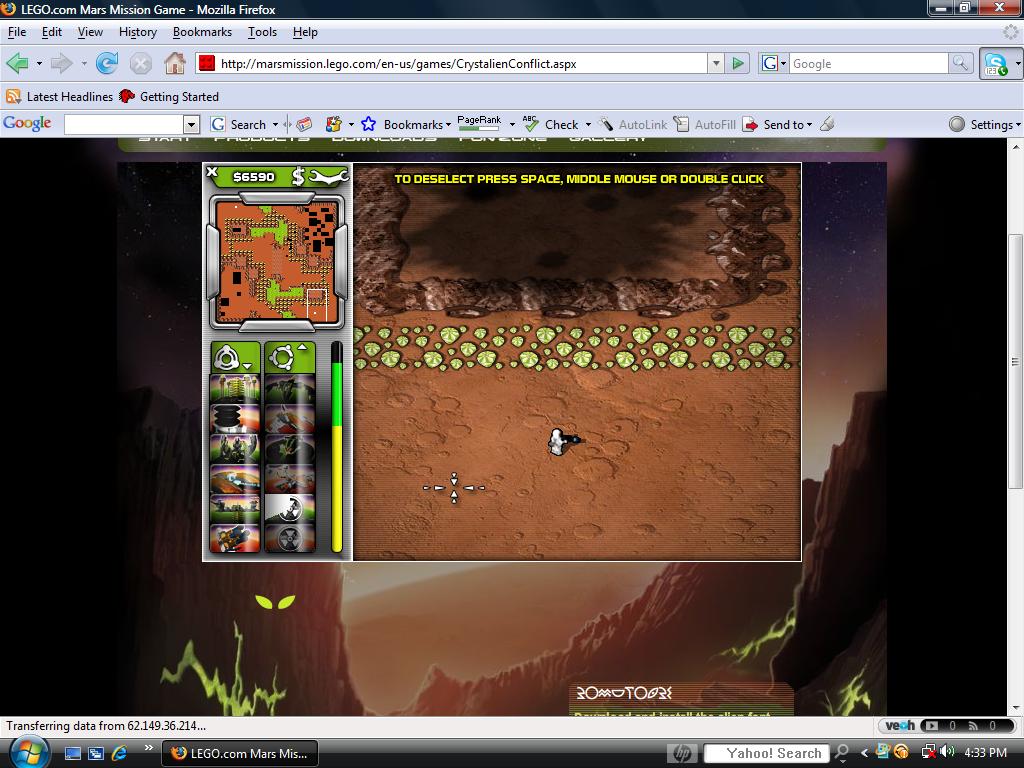This screenshot has height=768, width=1024.
Task: Reload the page with the Reload icon
Action: click(106, 63)
